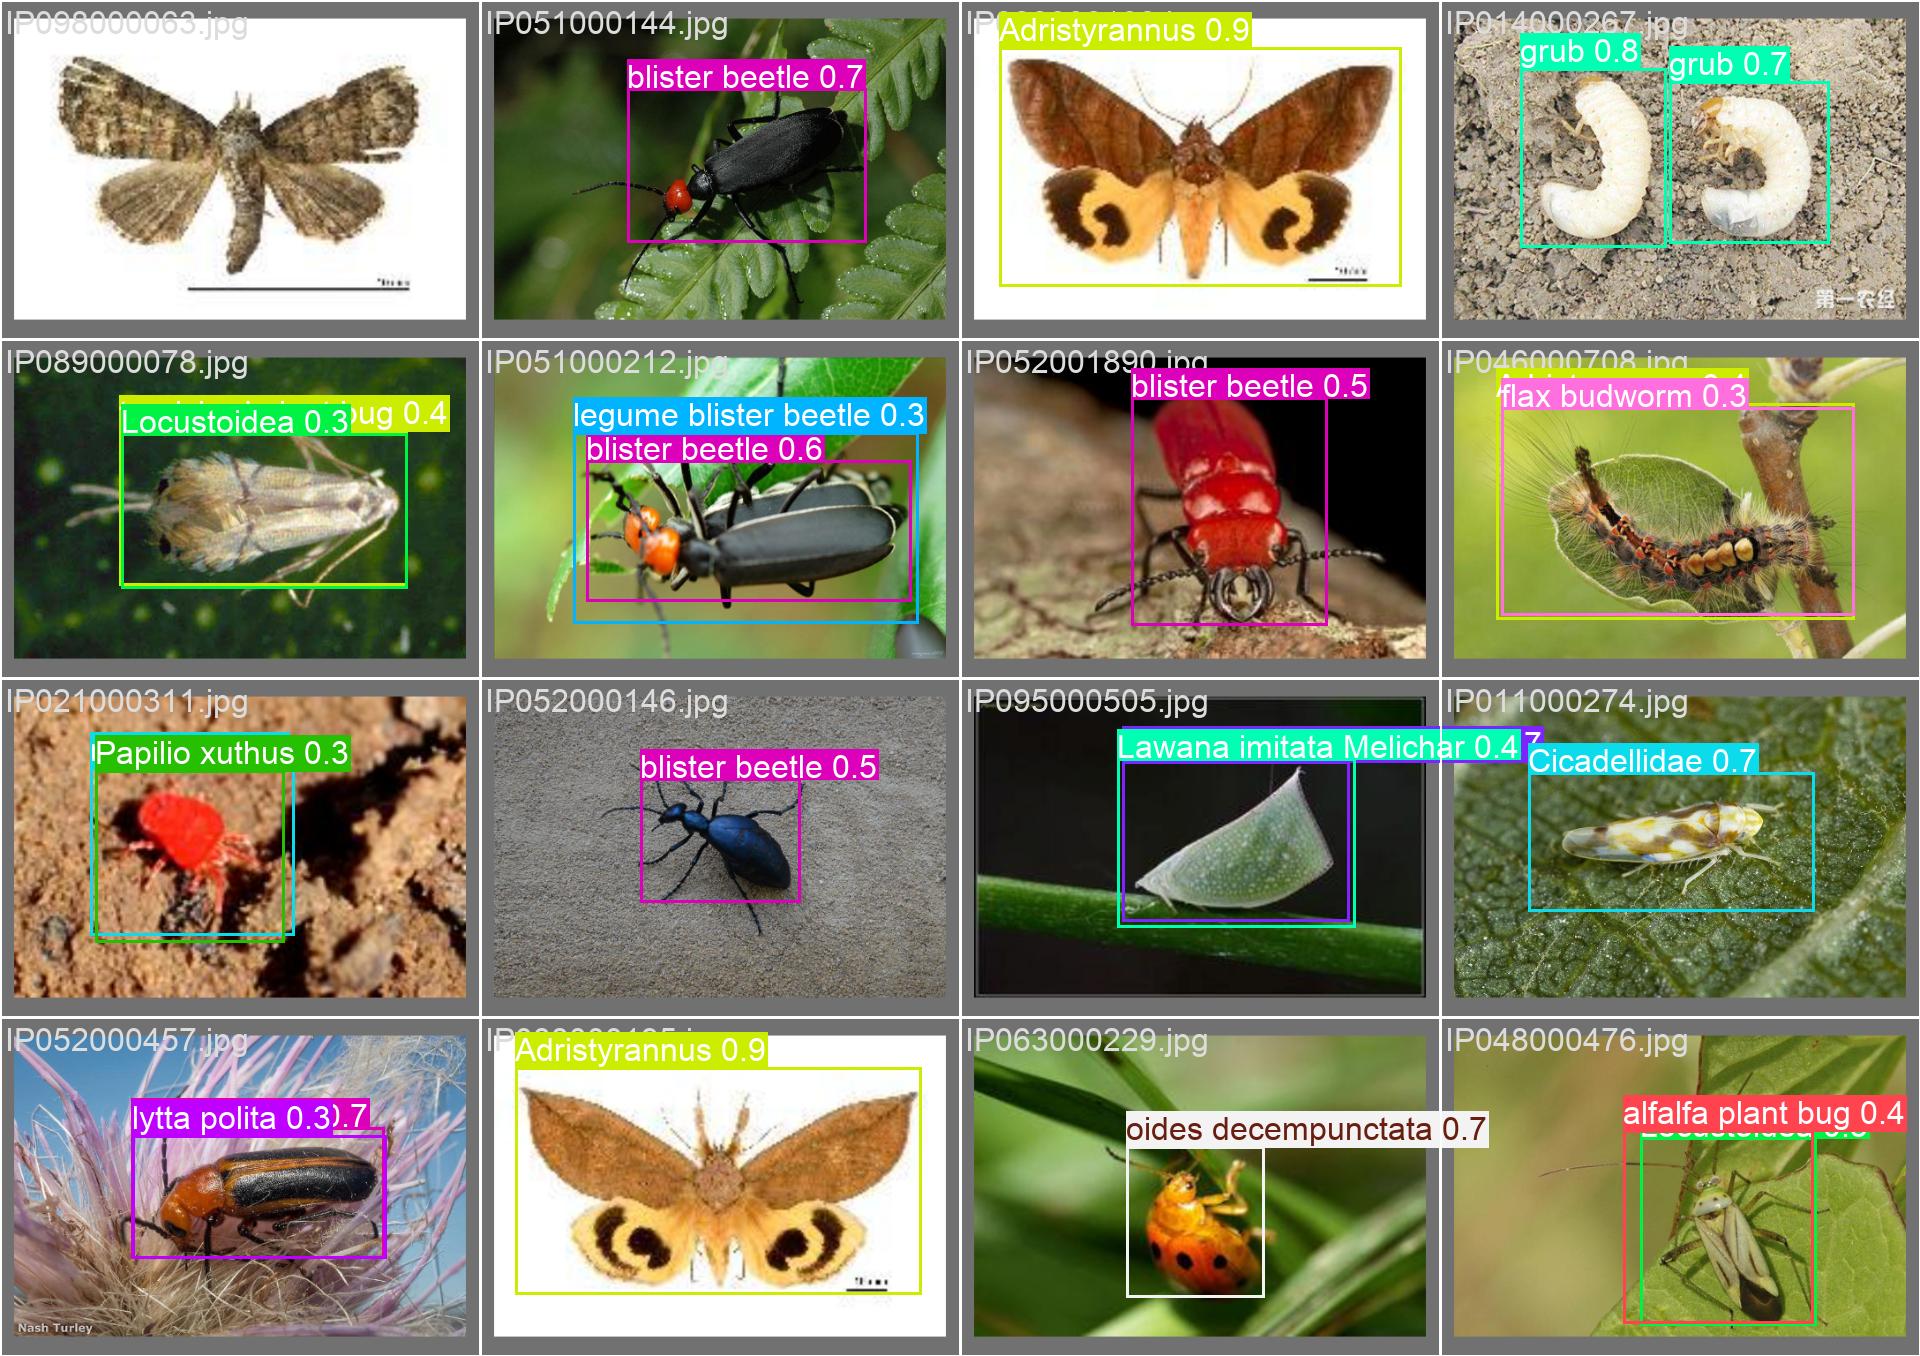Click the 'grub 0.7' detection label
1920x1356 pixels.
1728,64
